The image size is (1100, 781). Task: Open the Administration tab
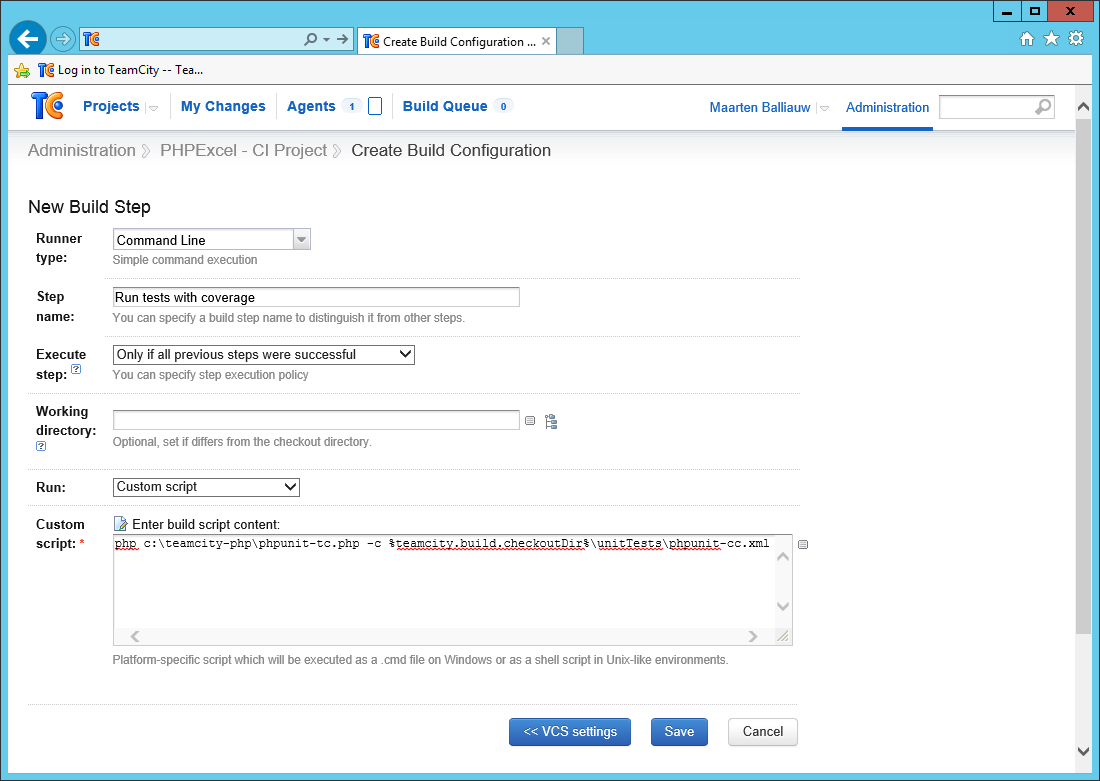pos(887,107)
